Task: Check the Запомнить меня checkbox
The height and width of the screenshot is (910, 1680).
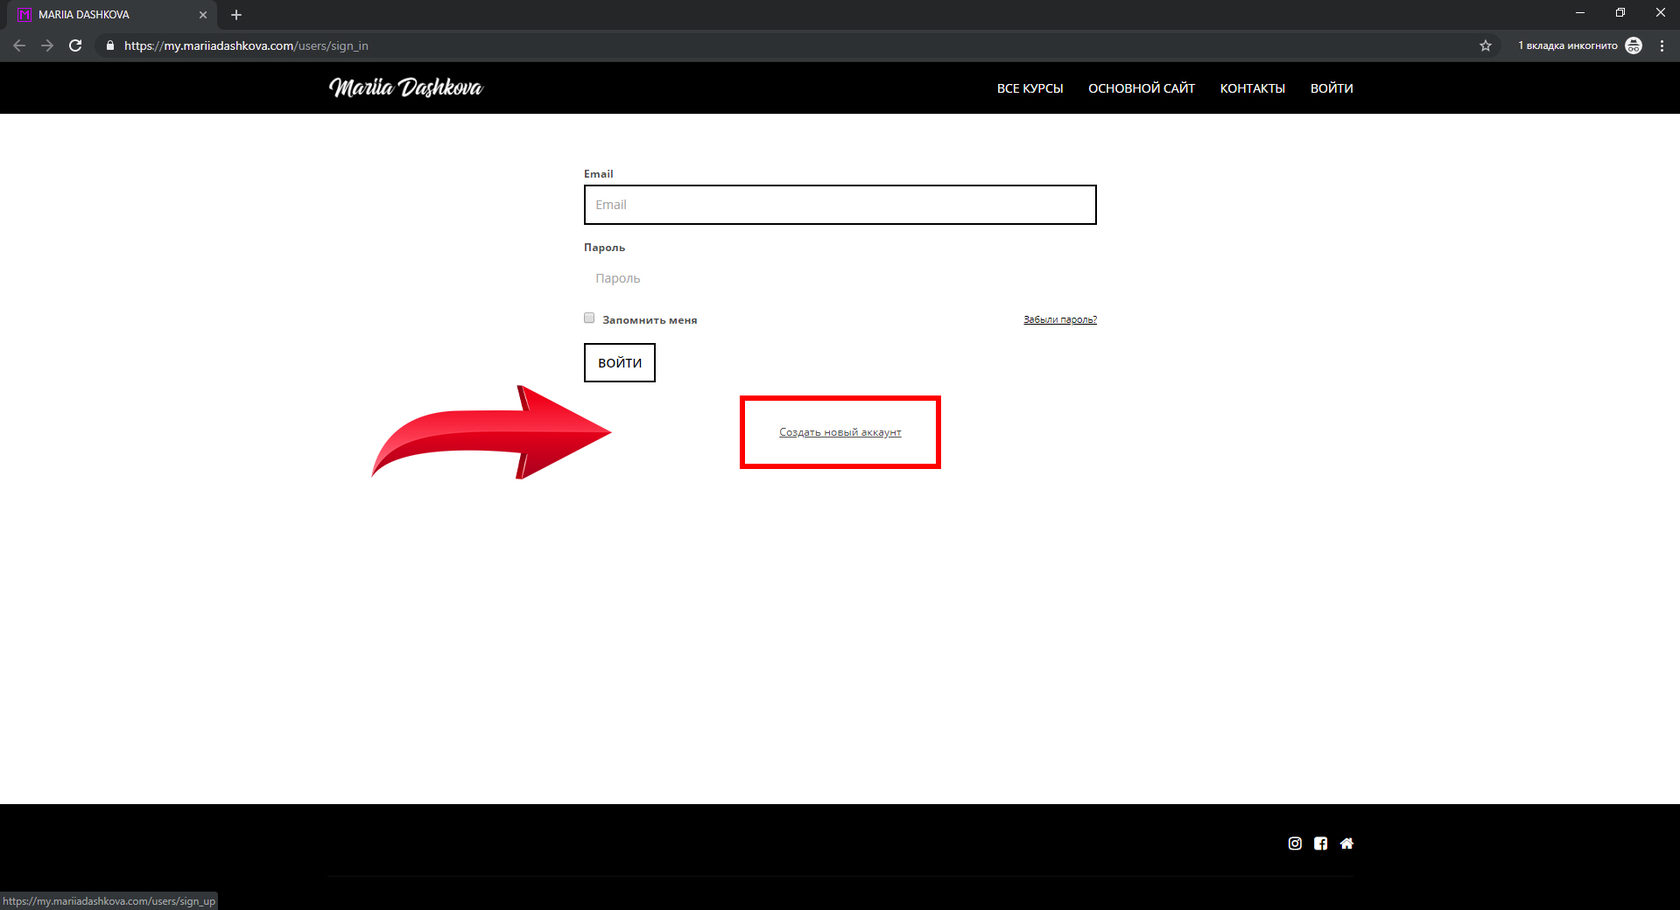Action: tap(589, 318)
